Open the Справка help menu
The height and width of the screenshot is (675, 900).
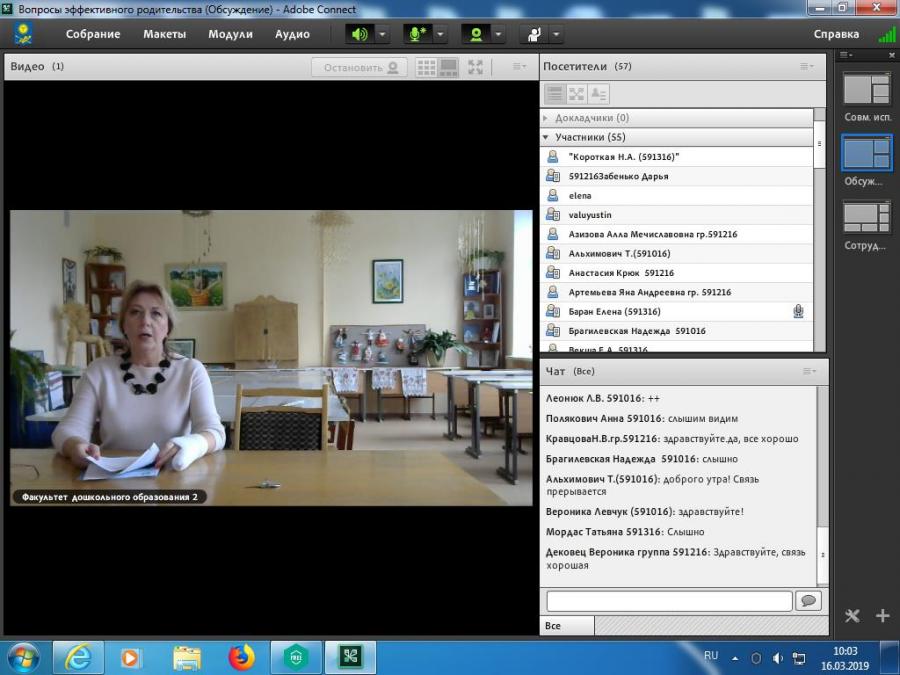(836, 34)
